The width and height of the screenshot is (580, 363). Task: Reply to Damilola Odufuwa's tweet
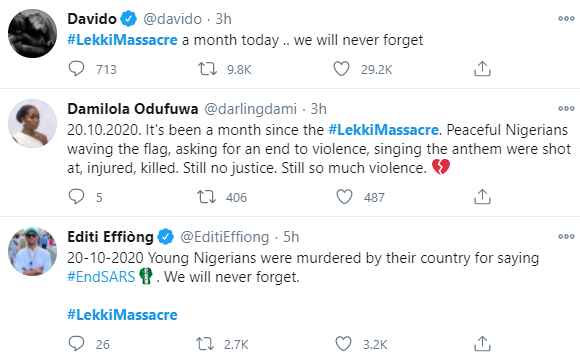[x=77, y=196]
